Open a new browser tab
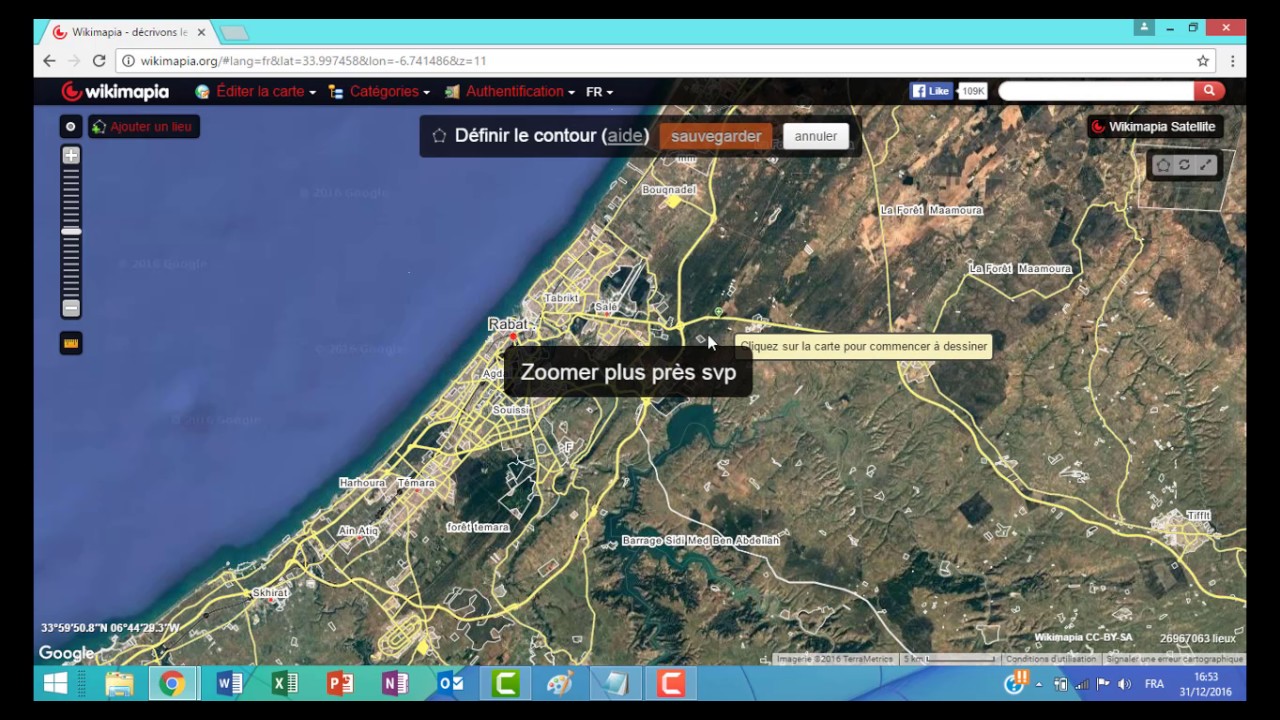This screenshot has height=720, width=1280. coord(234,33)
